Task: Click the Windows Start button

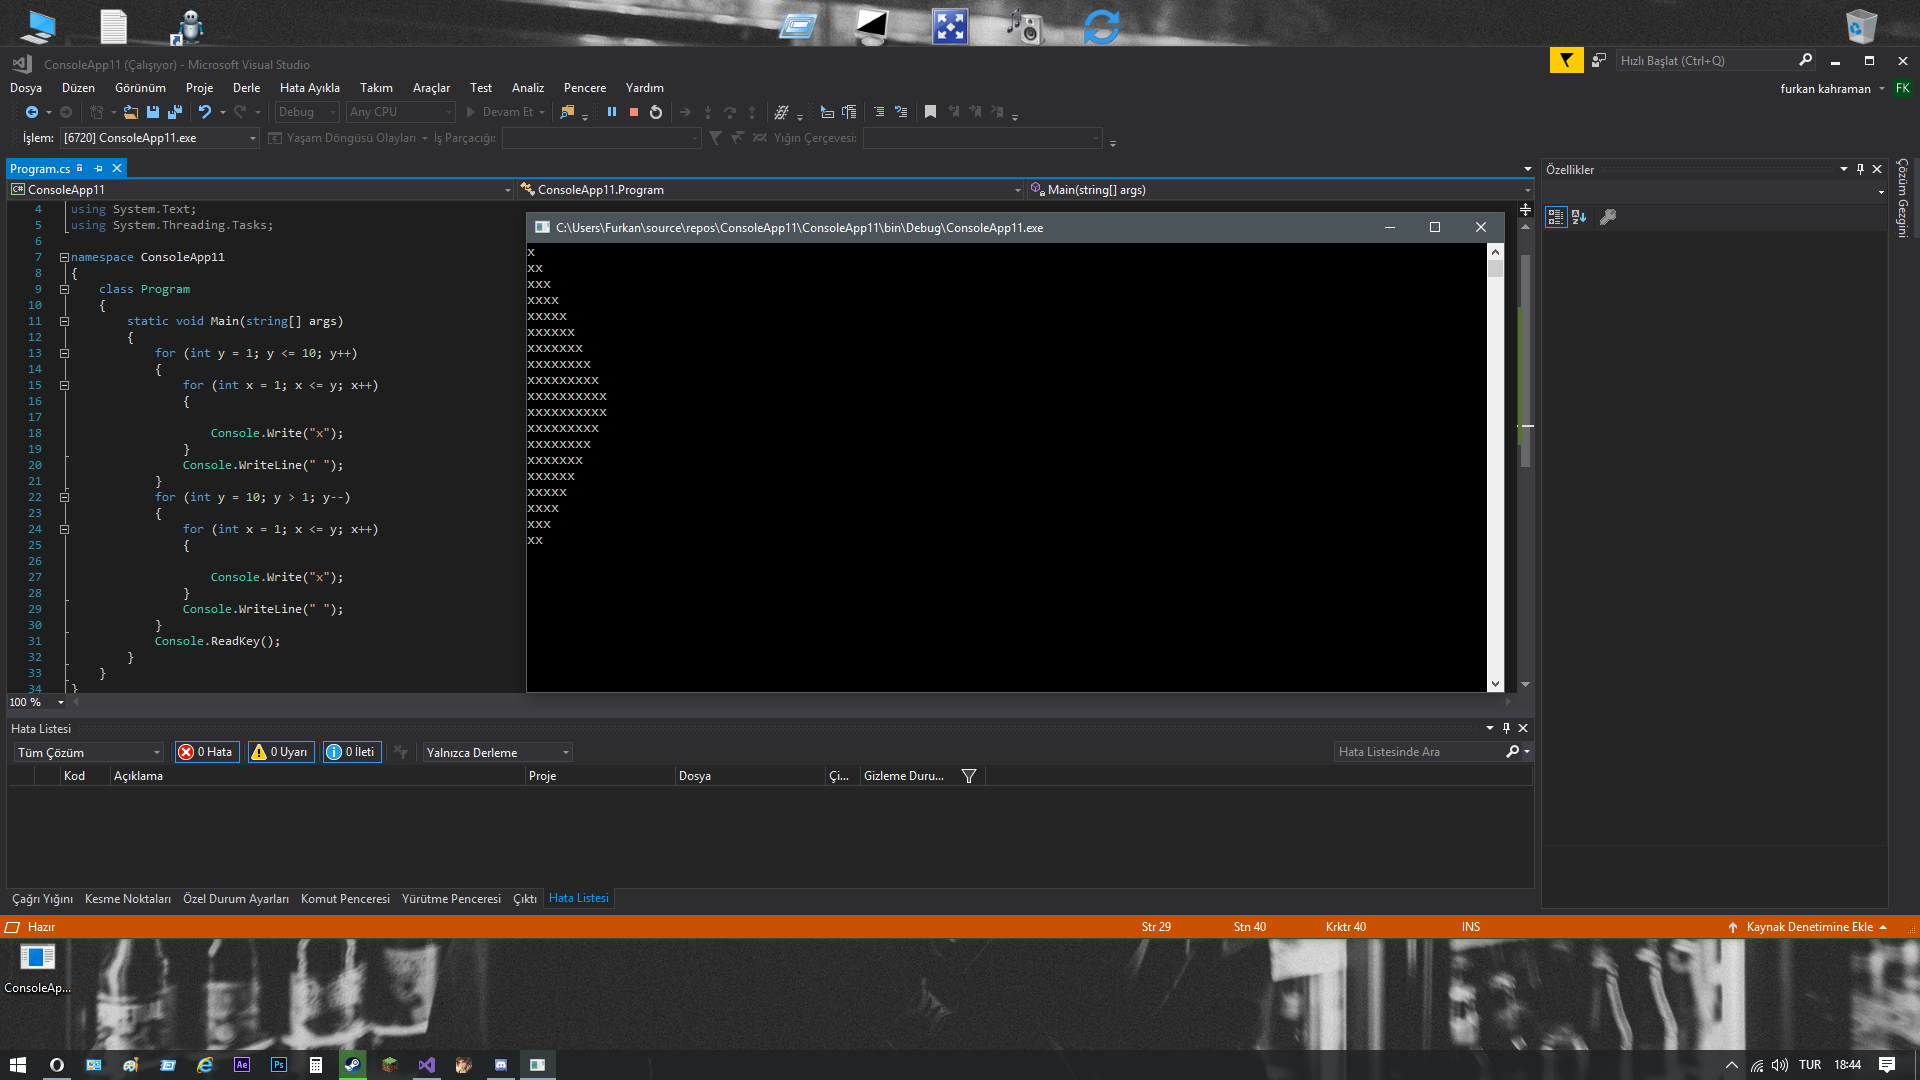Action: (18, 1065)
